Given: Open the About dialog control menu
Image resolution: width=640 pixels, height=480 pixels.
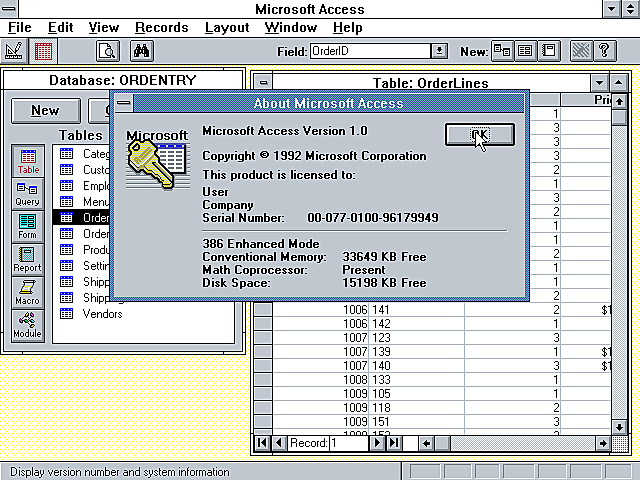Looking at the screenshot, I should [x=124, y=103].
